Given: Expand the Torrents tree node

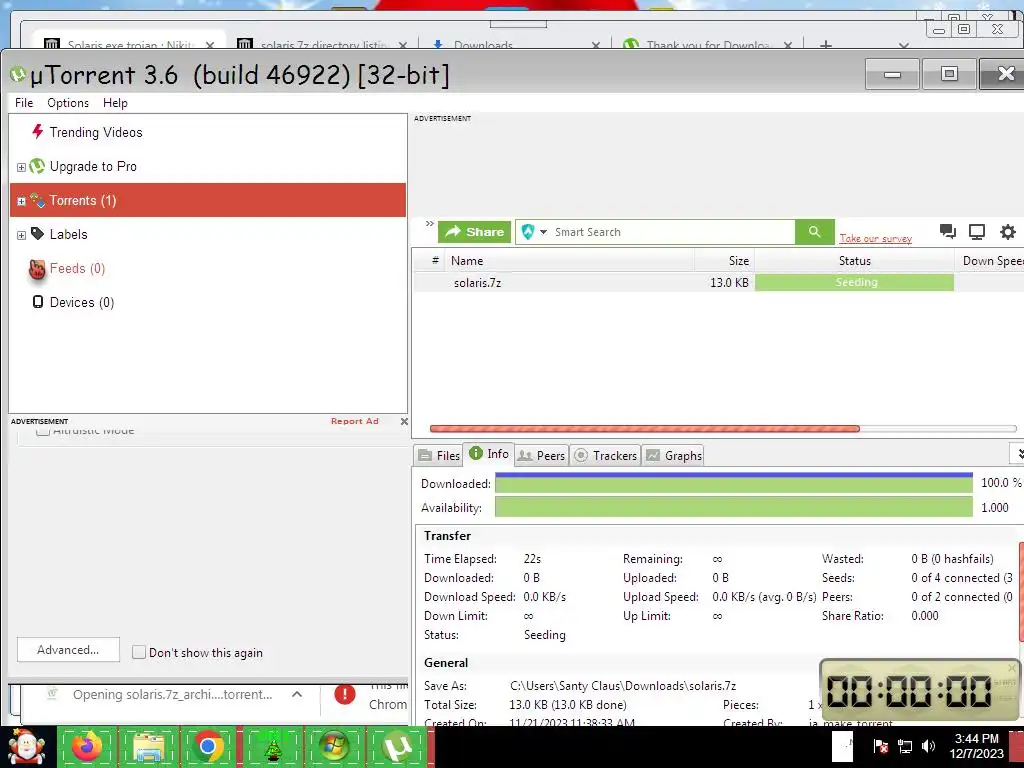Looking at the screenshot, I should pos(21,201).
